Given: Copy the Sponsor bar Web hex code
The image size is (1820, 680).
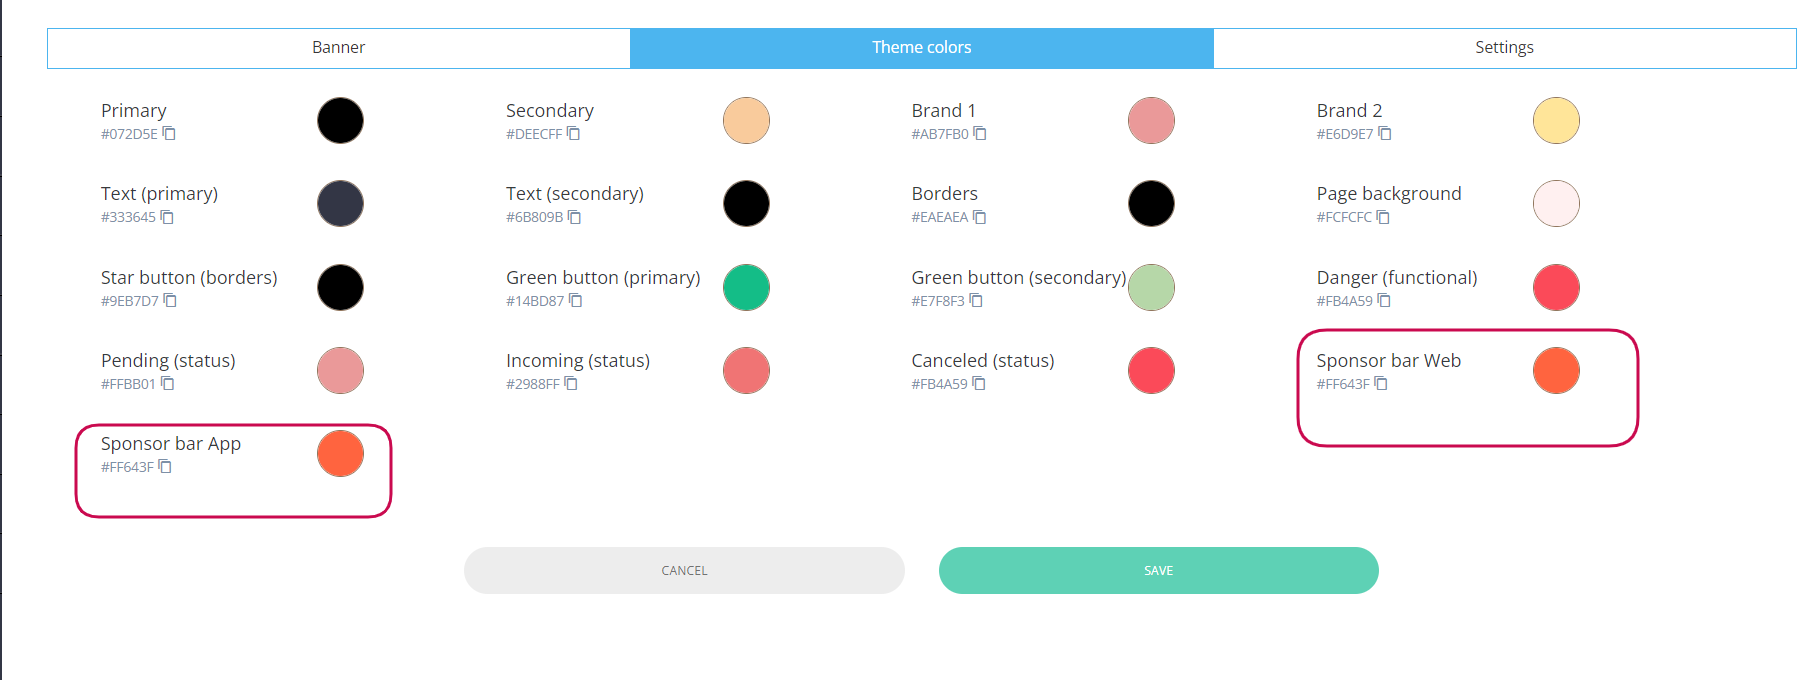Looking at the screenshot, I should tap(1381, 384).
